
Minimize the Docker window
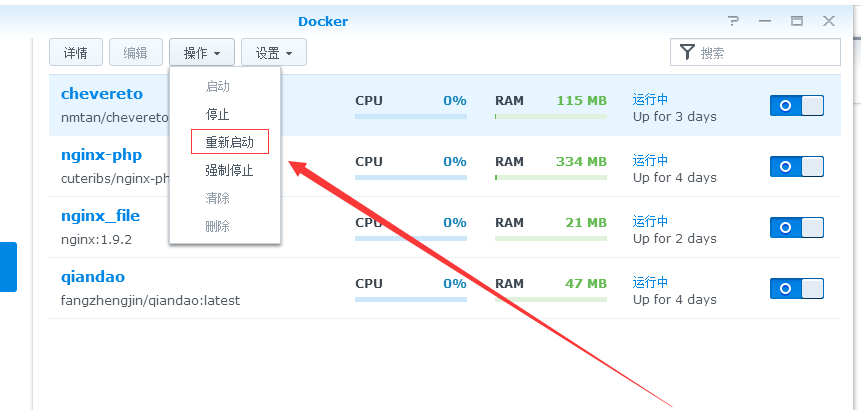click(x=765, y=21)
